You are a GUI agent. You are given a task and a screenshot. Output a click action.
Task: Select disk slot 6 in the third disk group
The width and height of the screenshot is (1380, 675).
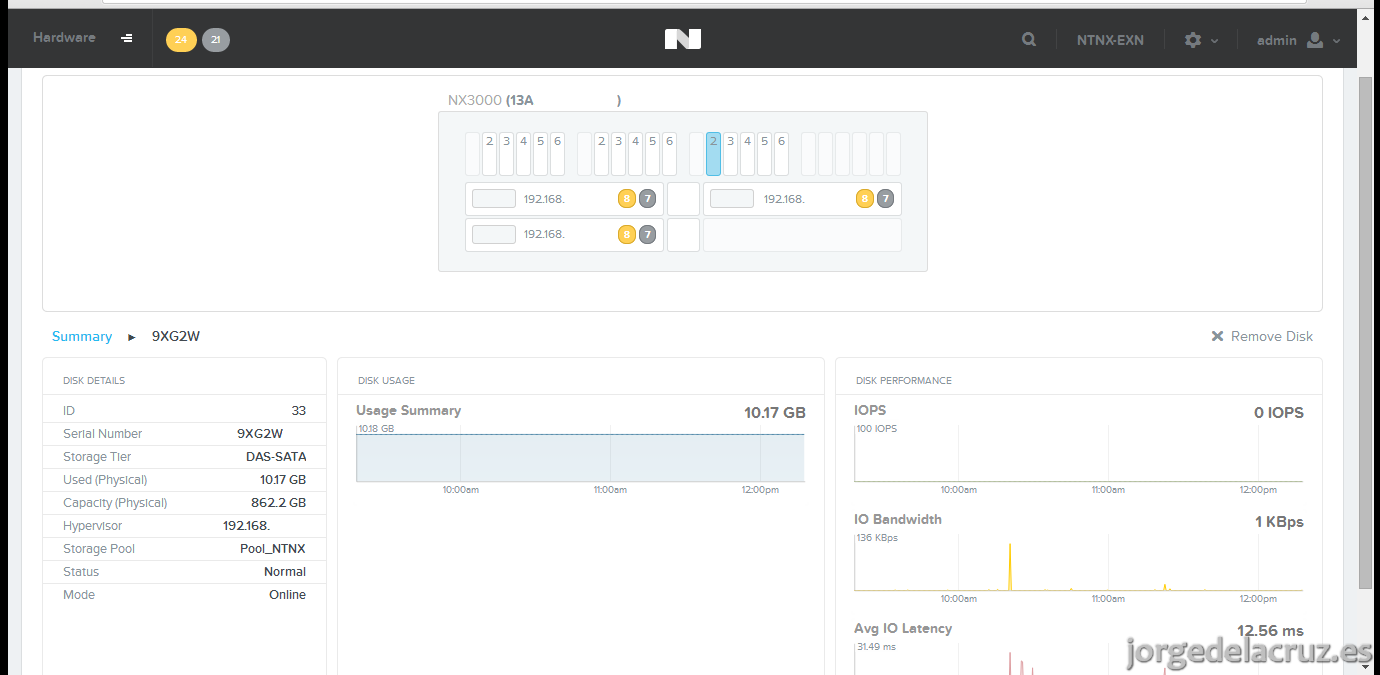781,154
